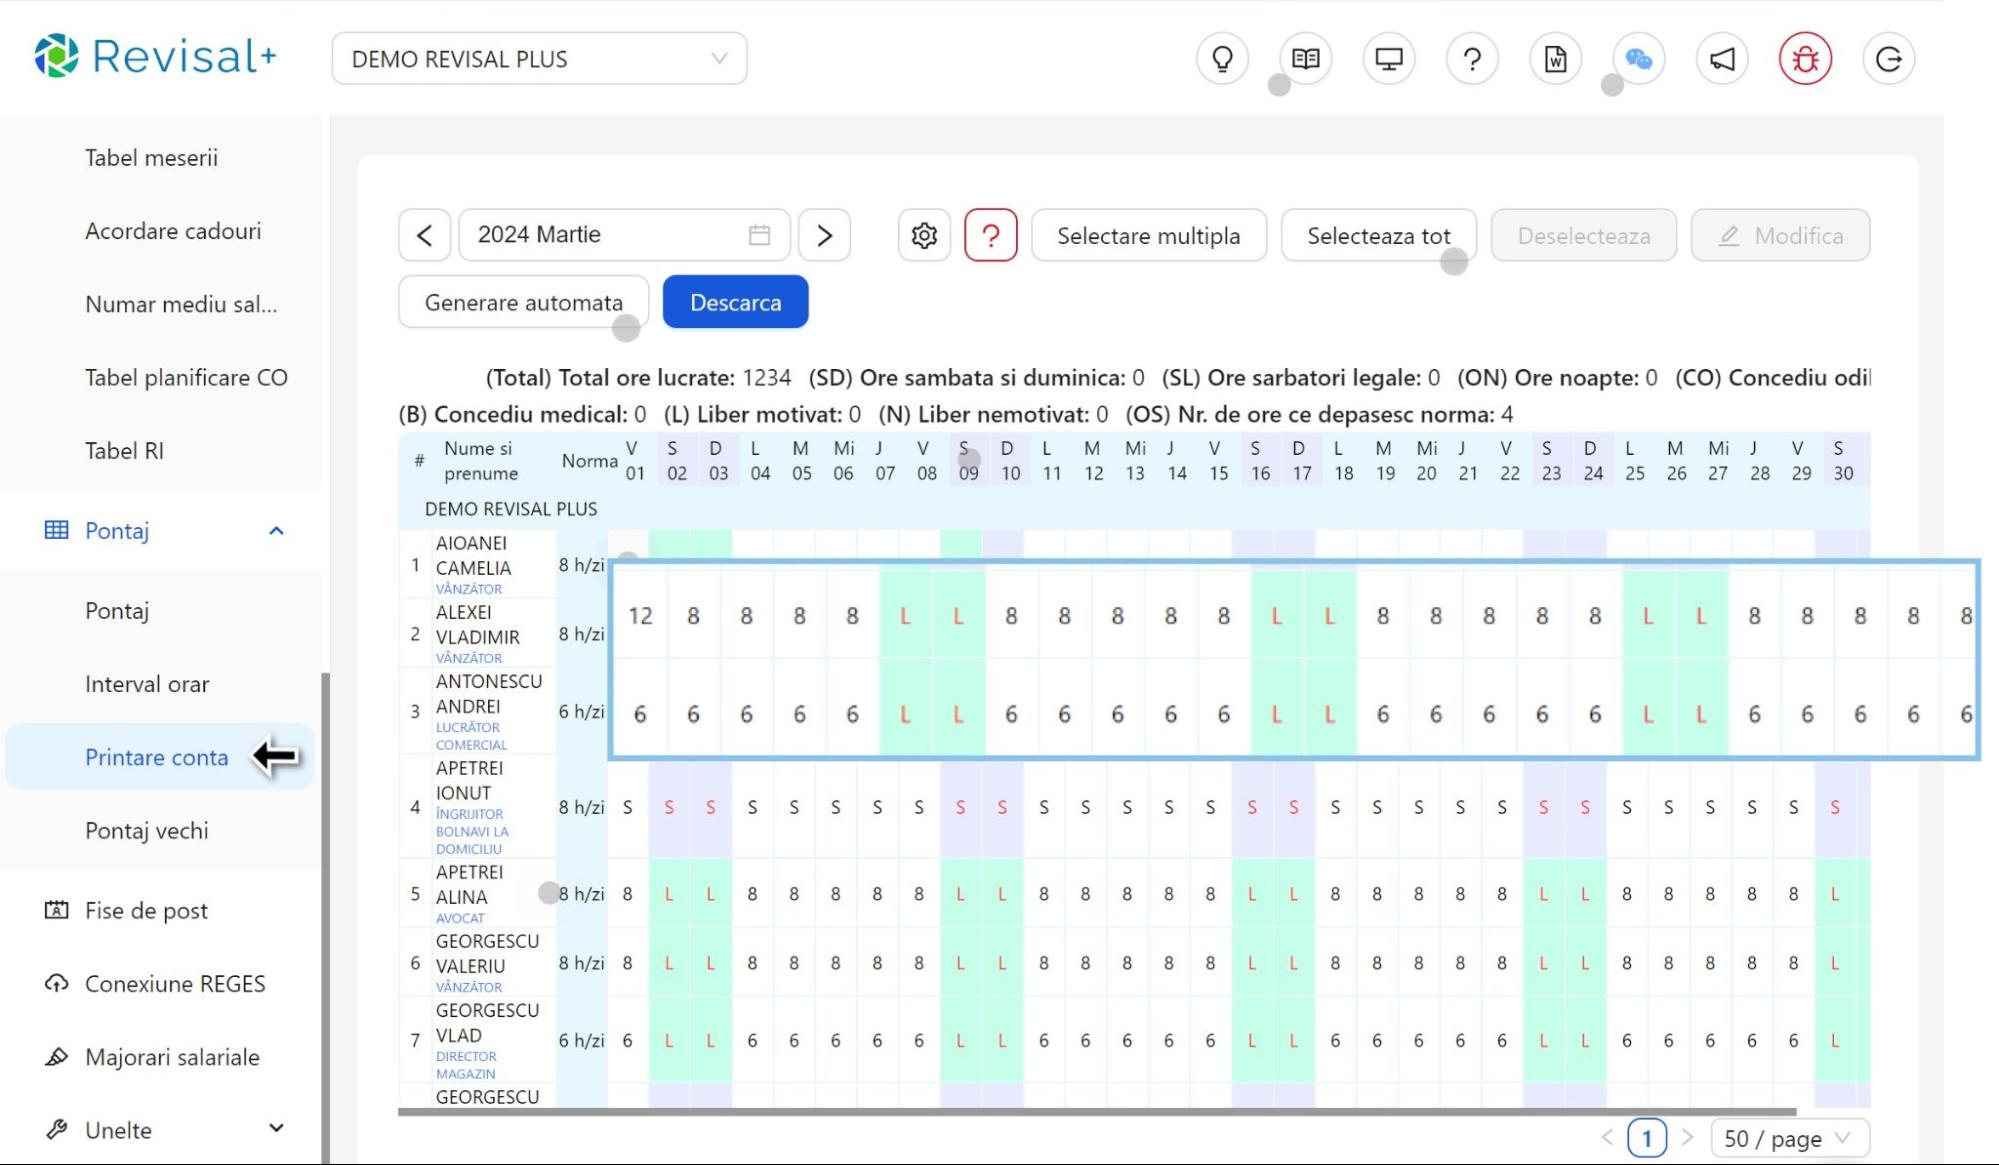Click the lightbulb tips icon
Image resolution: width=1999 pixels, height=1165 pixels.
(1222, 59)
